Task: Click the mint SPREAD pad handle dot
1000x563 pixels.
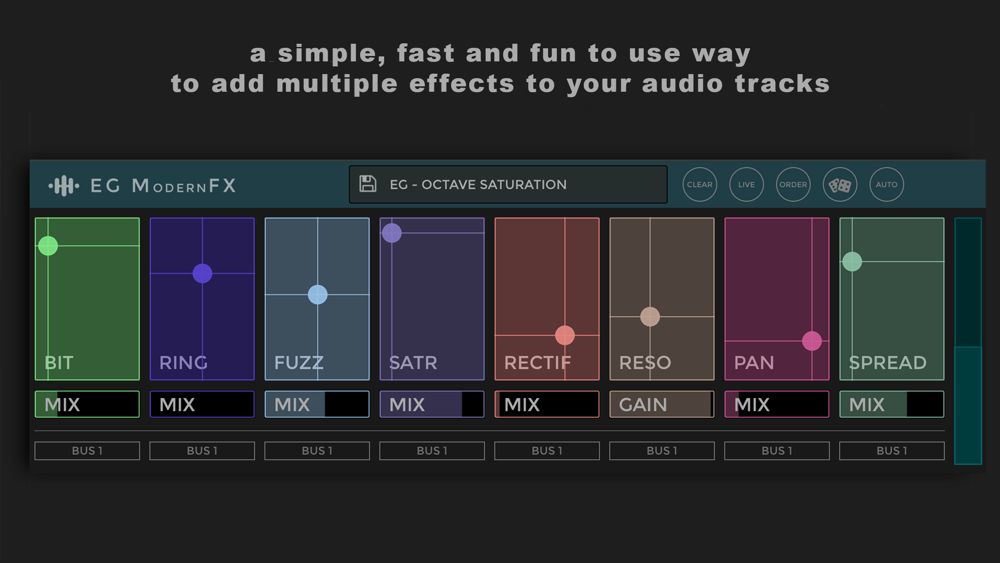Action: point(852,261)
